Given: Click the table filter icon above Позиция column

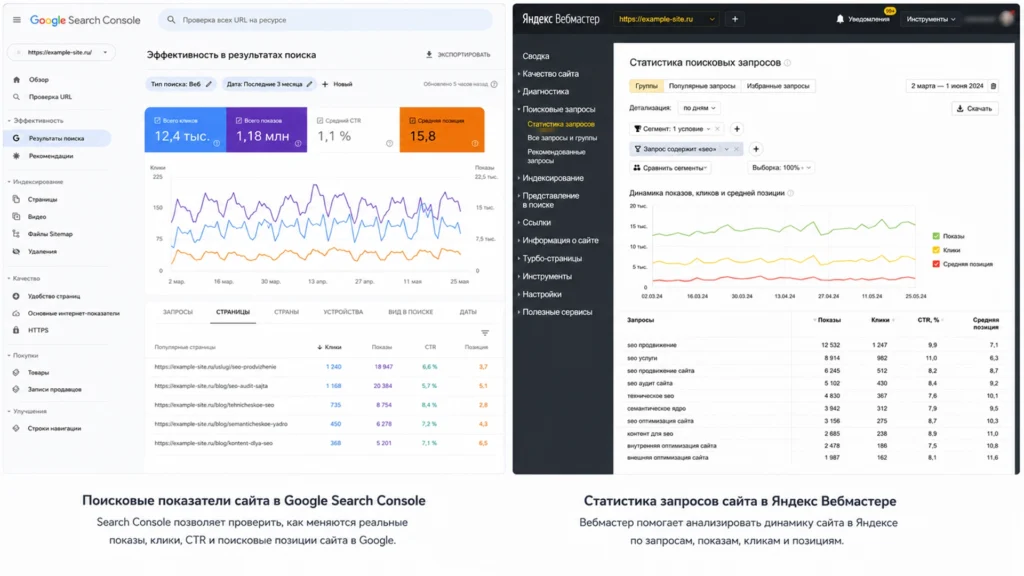Looking at the screenshot, I should tap(485, 333).
